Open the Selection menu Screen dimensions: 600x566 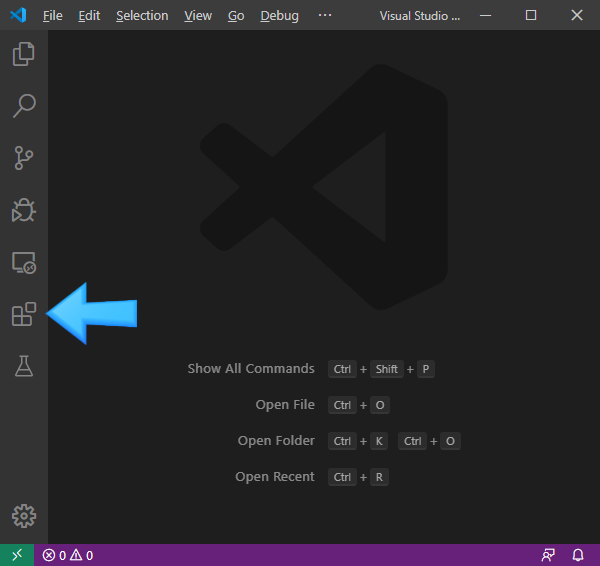click(x=142, y=16)
